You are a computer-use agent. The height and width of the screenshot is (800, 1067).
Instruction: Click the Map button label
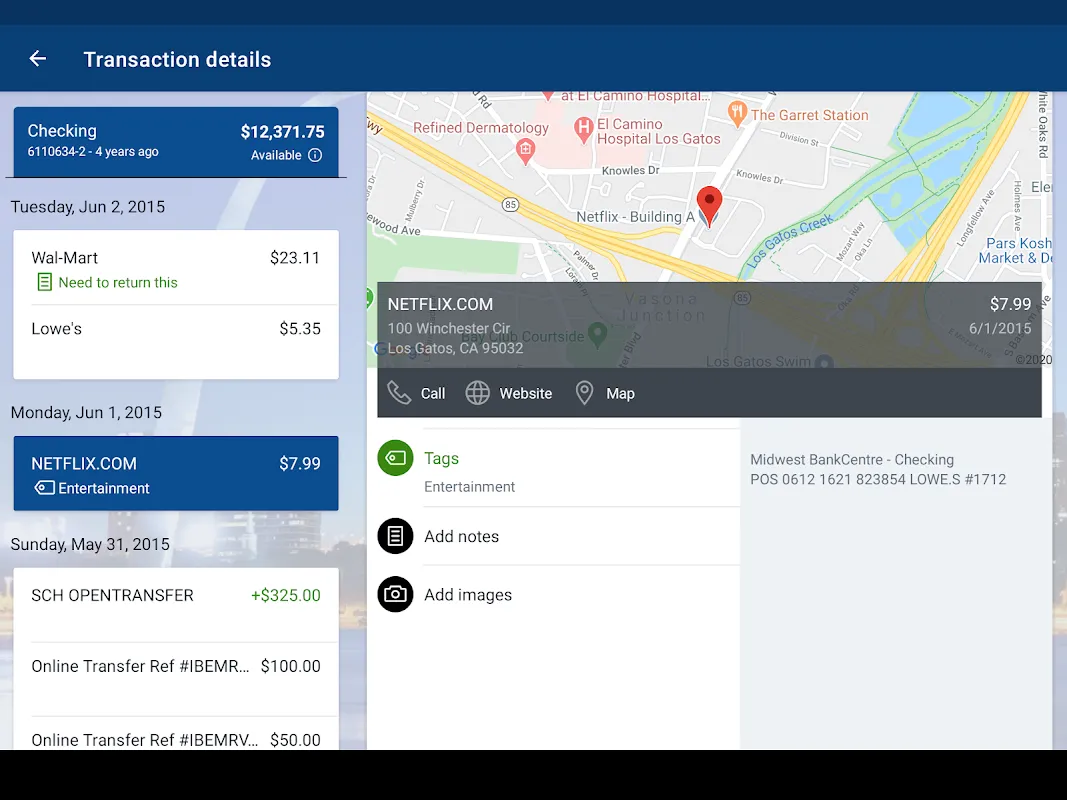pyautogui.click(x=620, y=393)
